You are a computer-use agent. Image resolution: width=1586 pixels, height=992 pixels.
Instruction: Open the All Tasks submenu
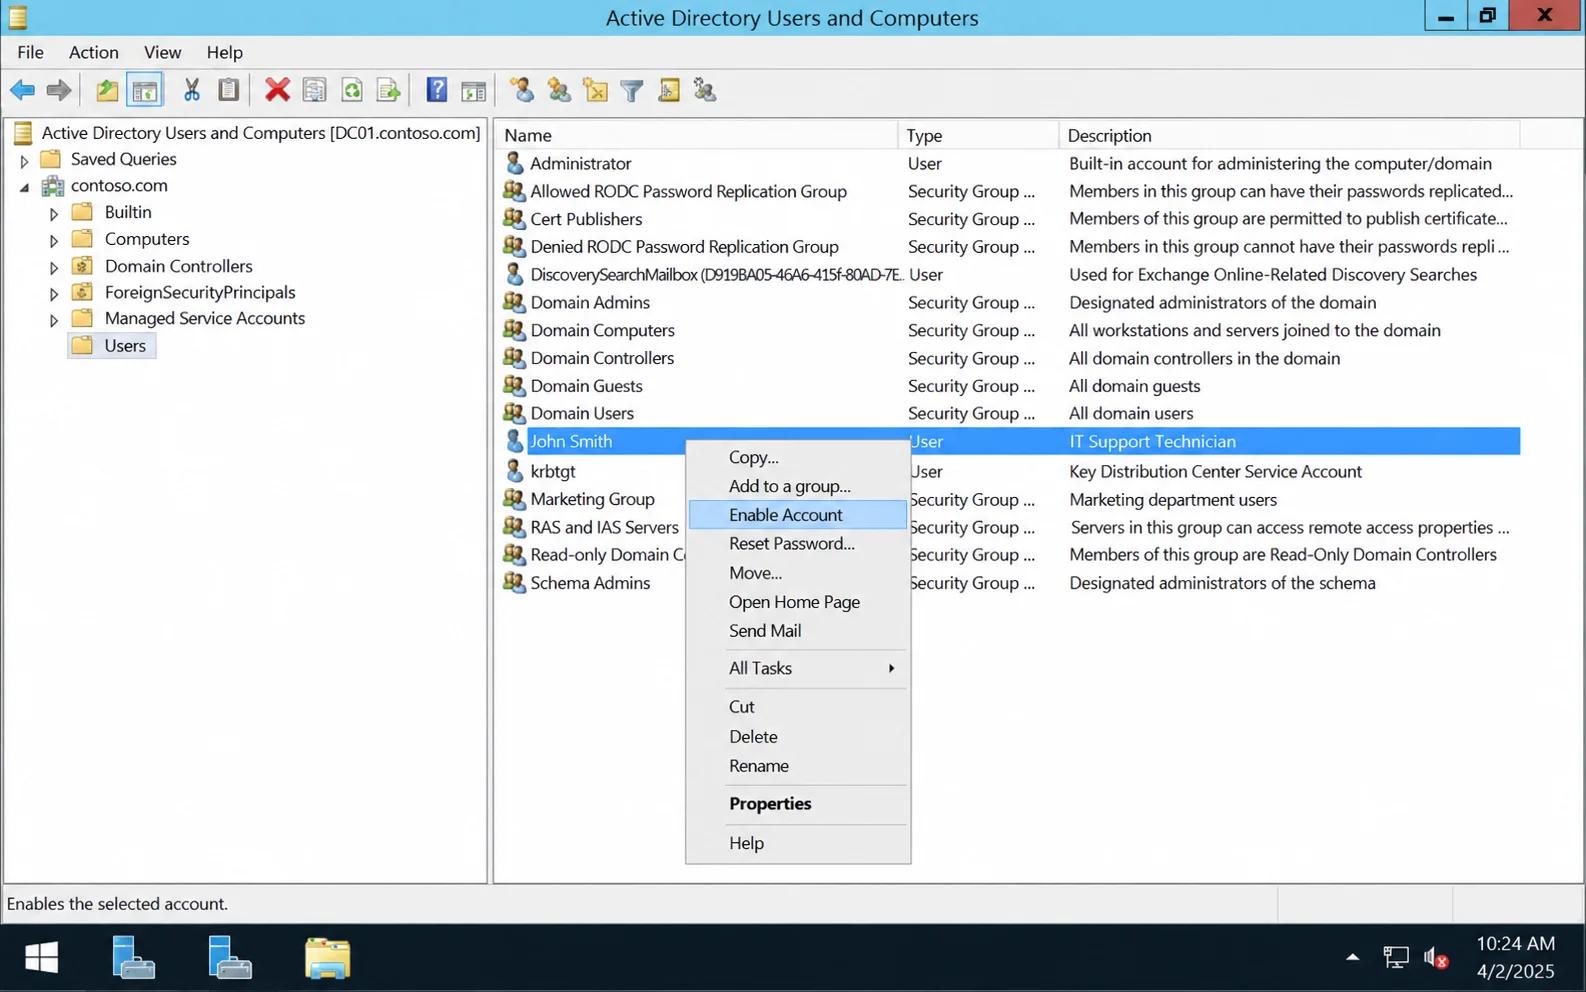[798, 668]
